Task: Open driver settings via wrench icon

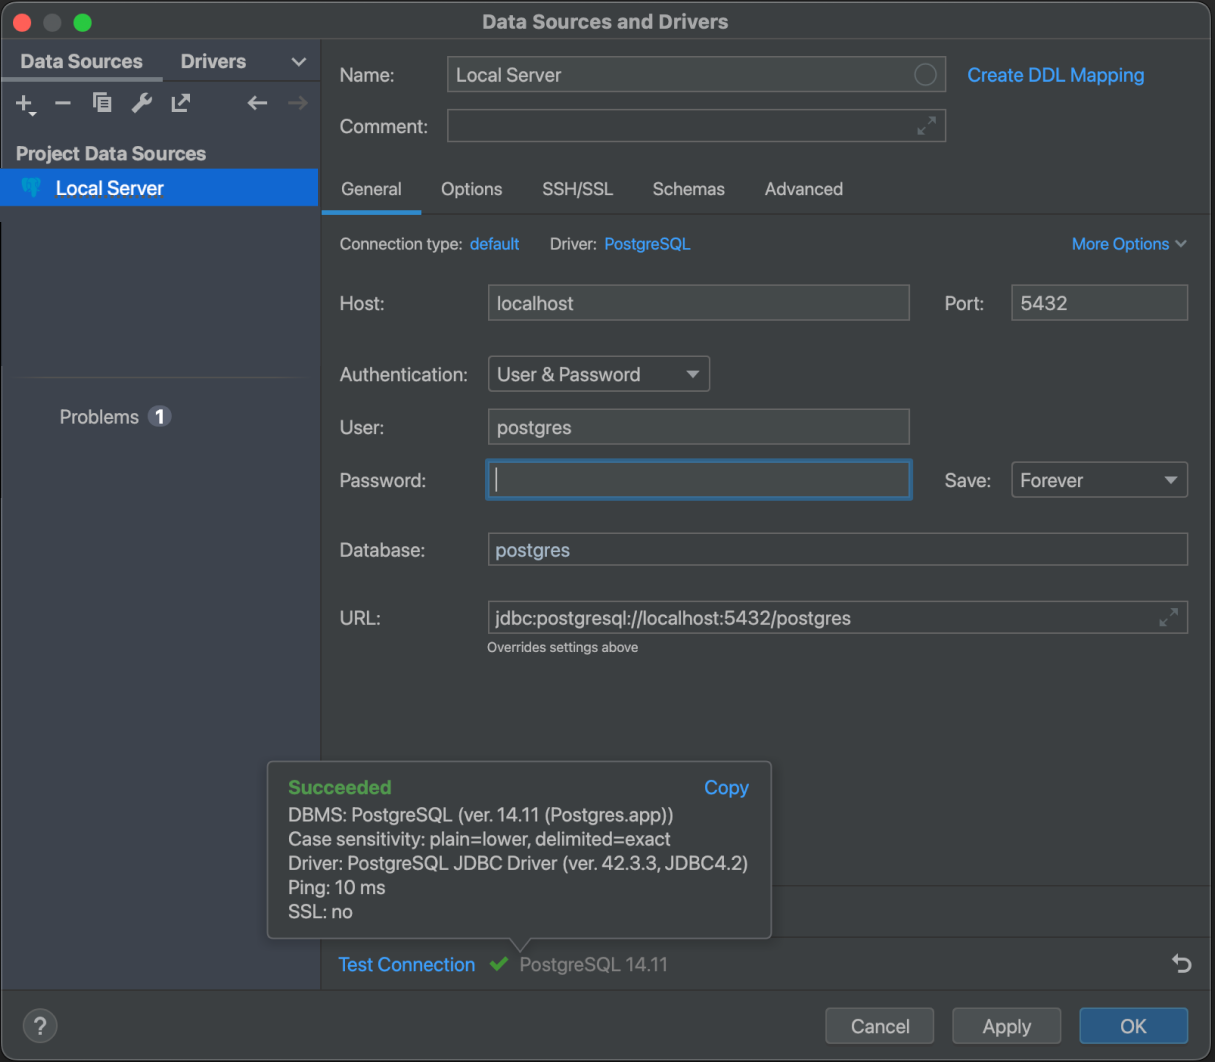Action: click(x=142, y=103)
